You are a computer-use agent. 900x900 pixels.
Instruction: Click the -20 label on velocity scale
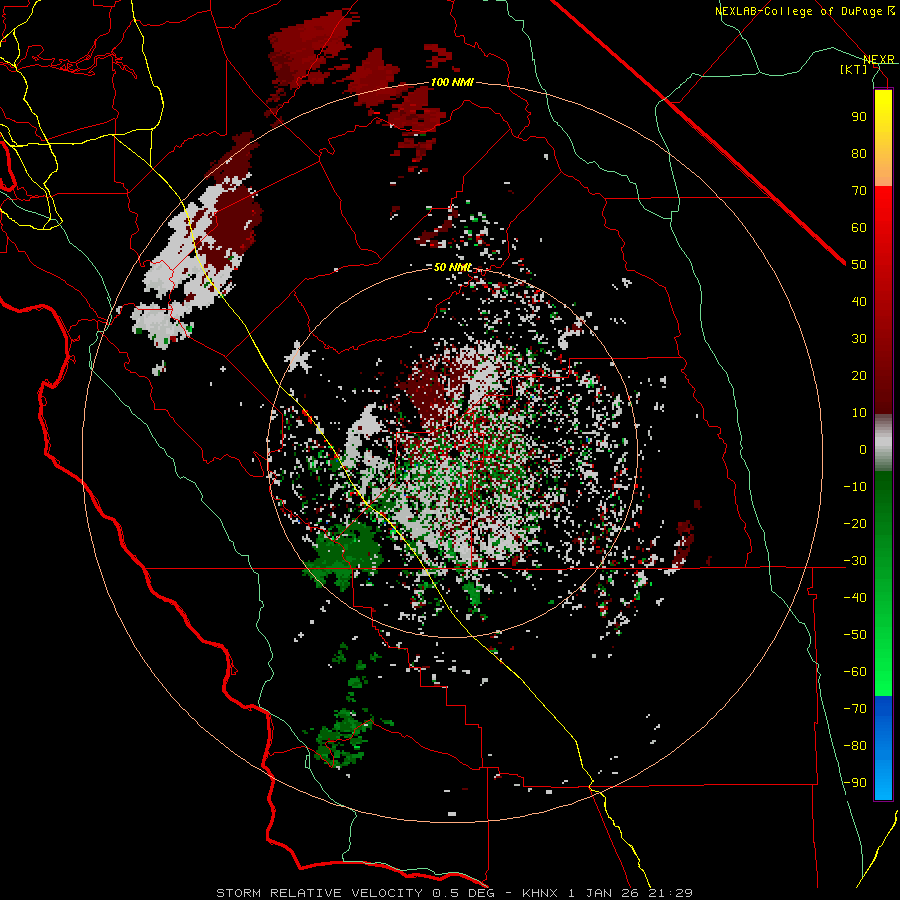[x=855, y=523]
